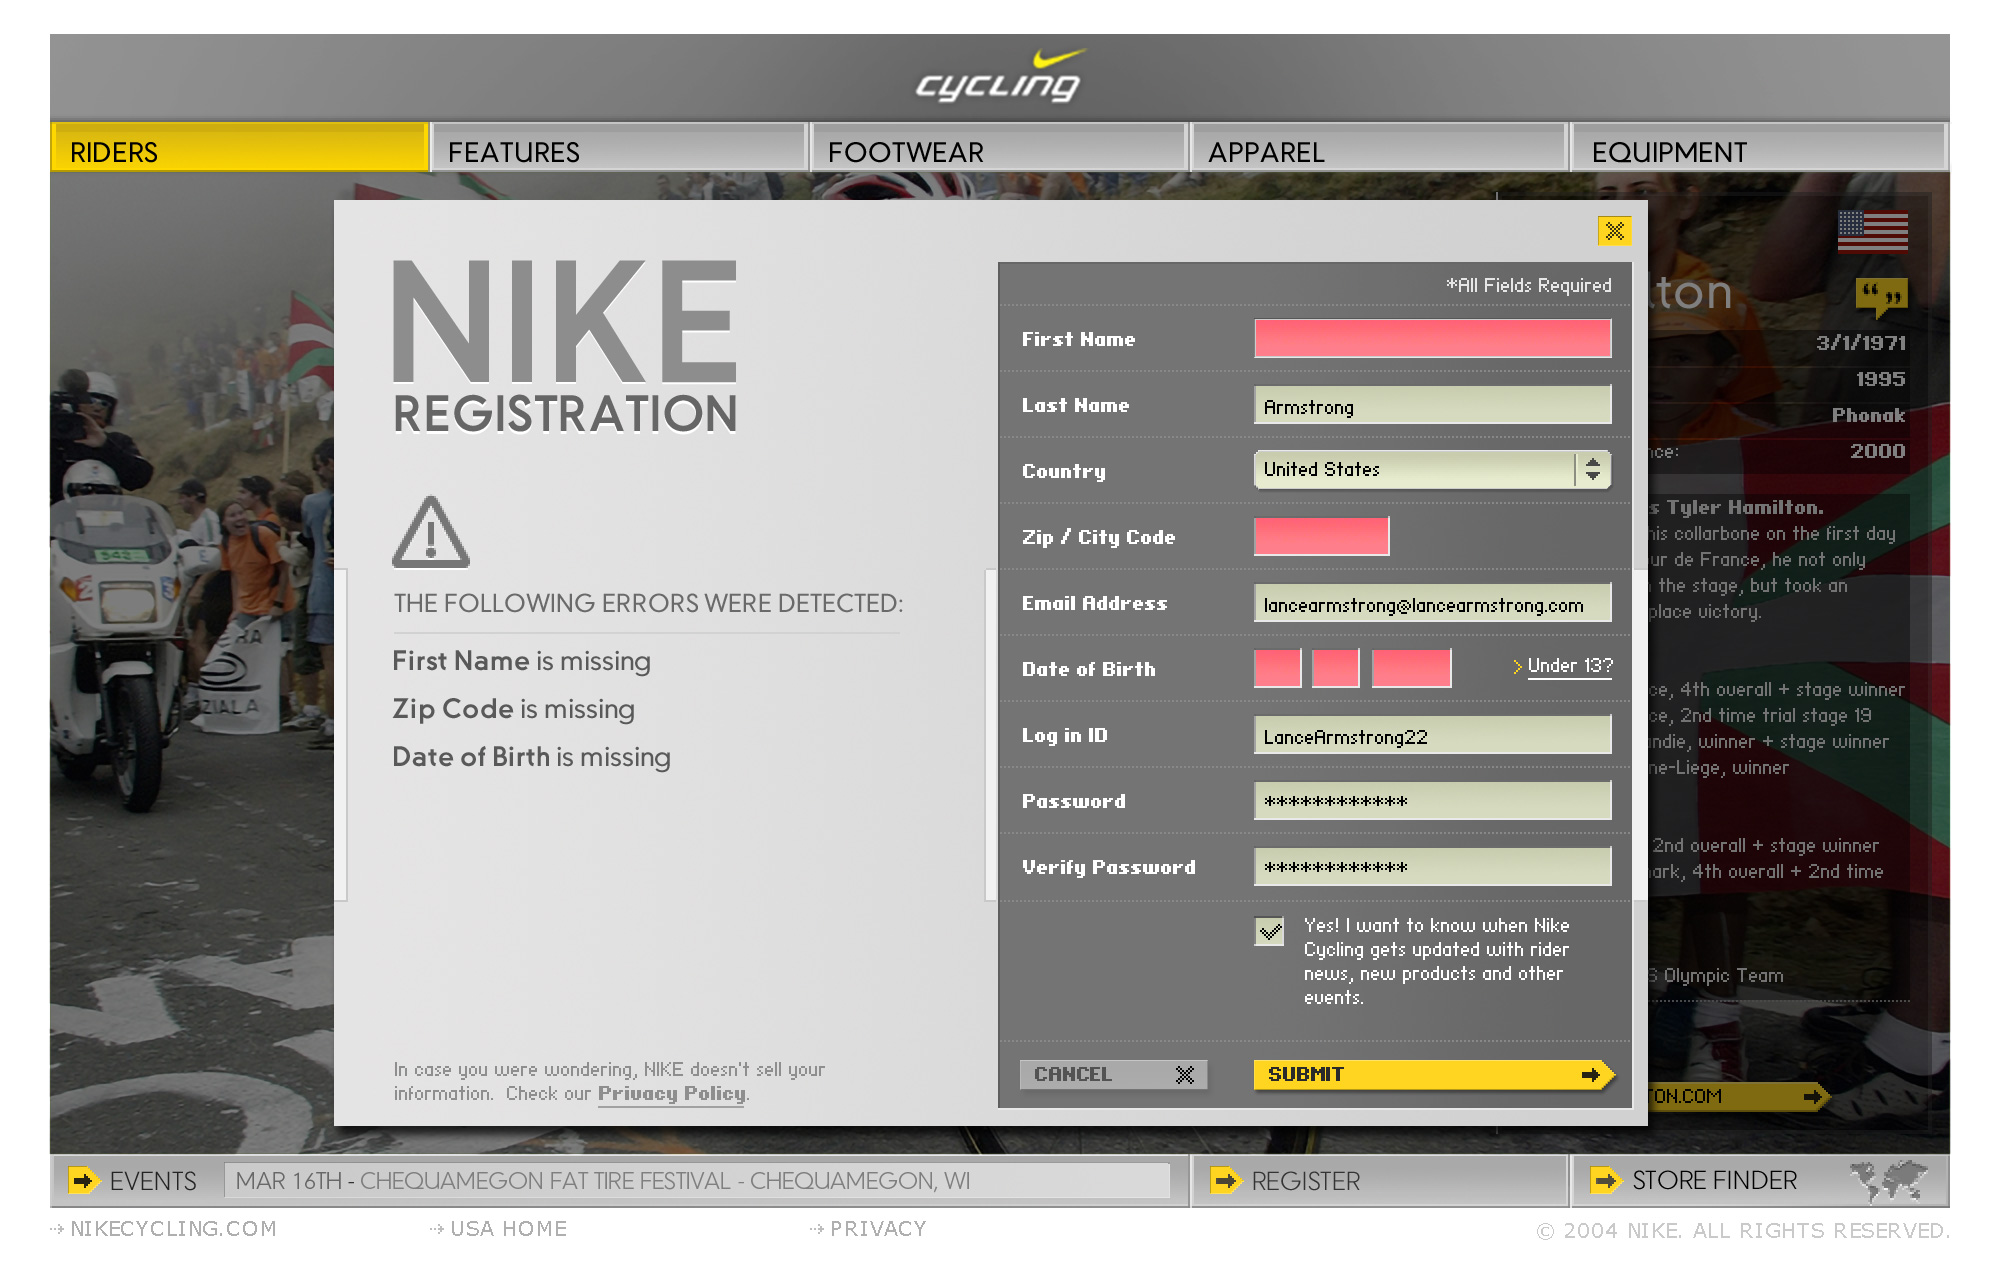Select the empty Zip / City Code field
The image size is (2000, 1270).
pyautogui.click(x=1321, y=537)
